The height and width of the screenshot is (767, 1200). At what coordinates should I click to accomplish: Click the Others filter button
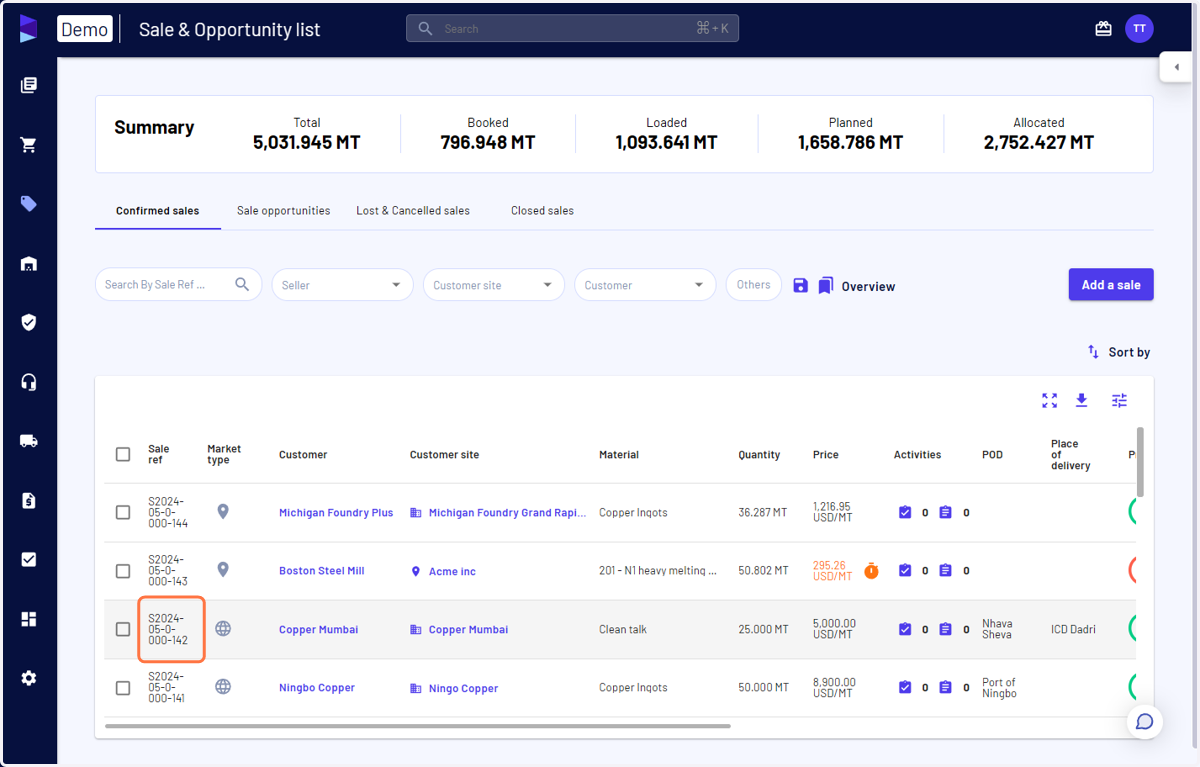tap(753, 285)
